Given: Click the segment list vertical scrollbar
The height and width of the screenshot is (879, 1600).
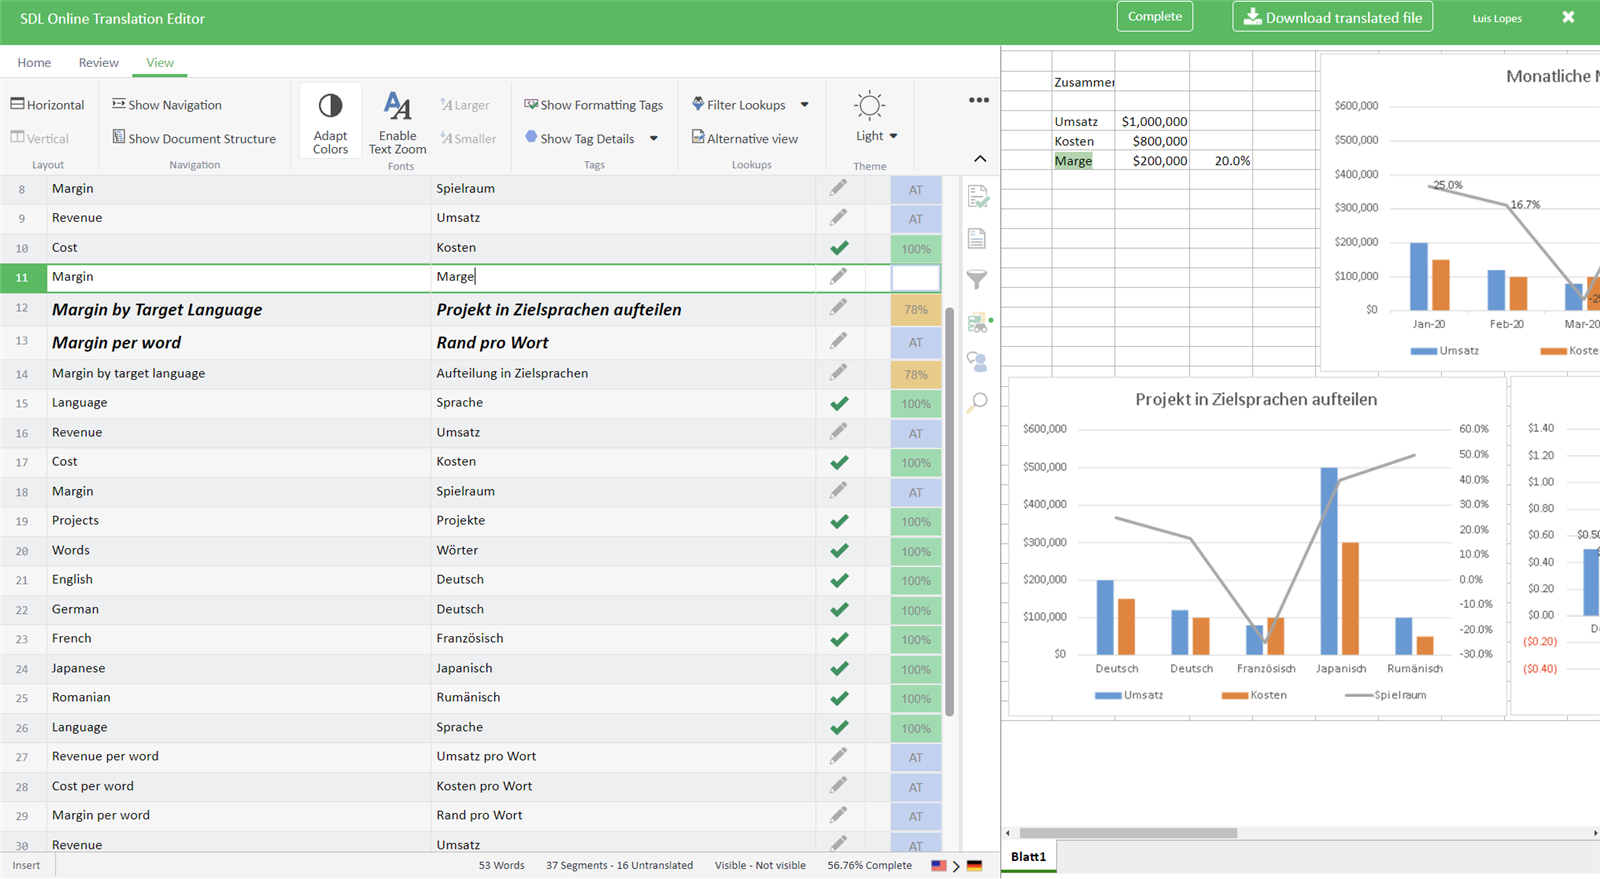Looking at the screenshot, I should pos(949,511).
